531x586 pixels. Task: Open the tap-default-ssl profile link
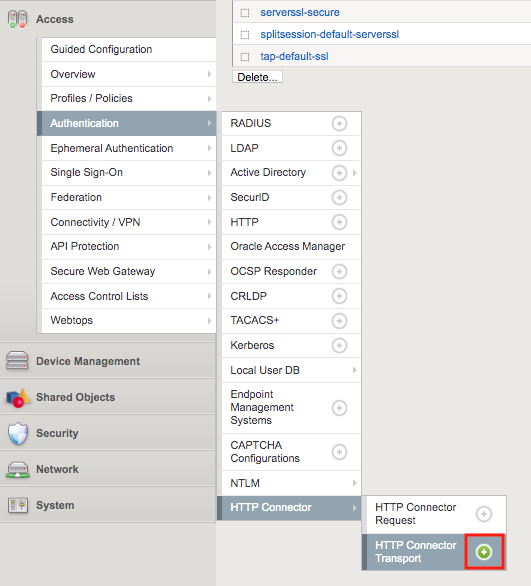pos(294,56)
